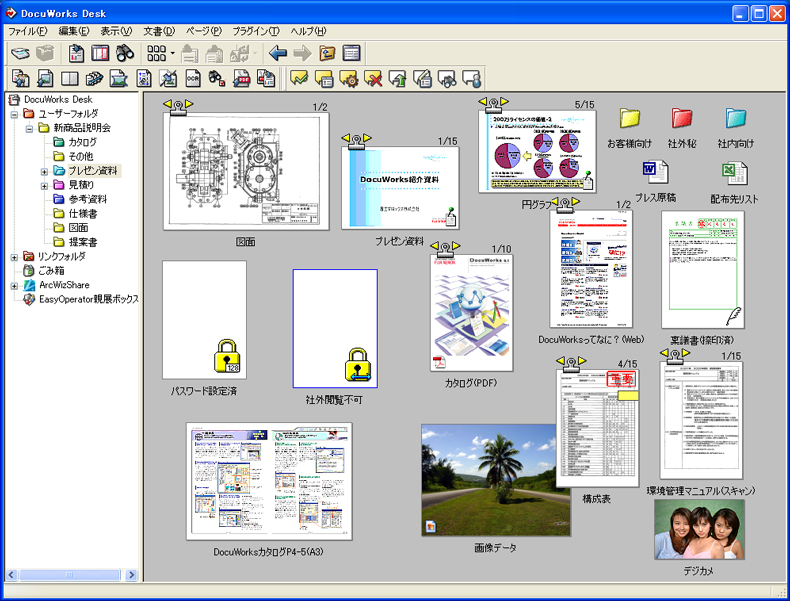Expand the リンクフォルダ tree node
Viewport: 790px width, 601px height.
pos(14,257)
